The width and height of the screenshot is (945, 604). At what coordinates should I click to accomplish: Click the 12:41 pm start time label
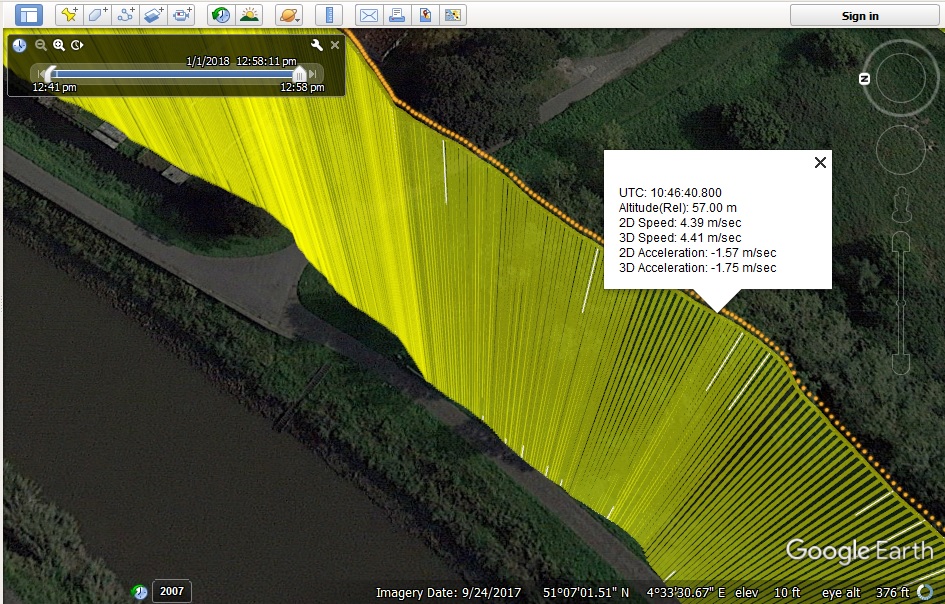click(54, 87)
